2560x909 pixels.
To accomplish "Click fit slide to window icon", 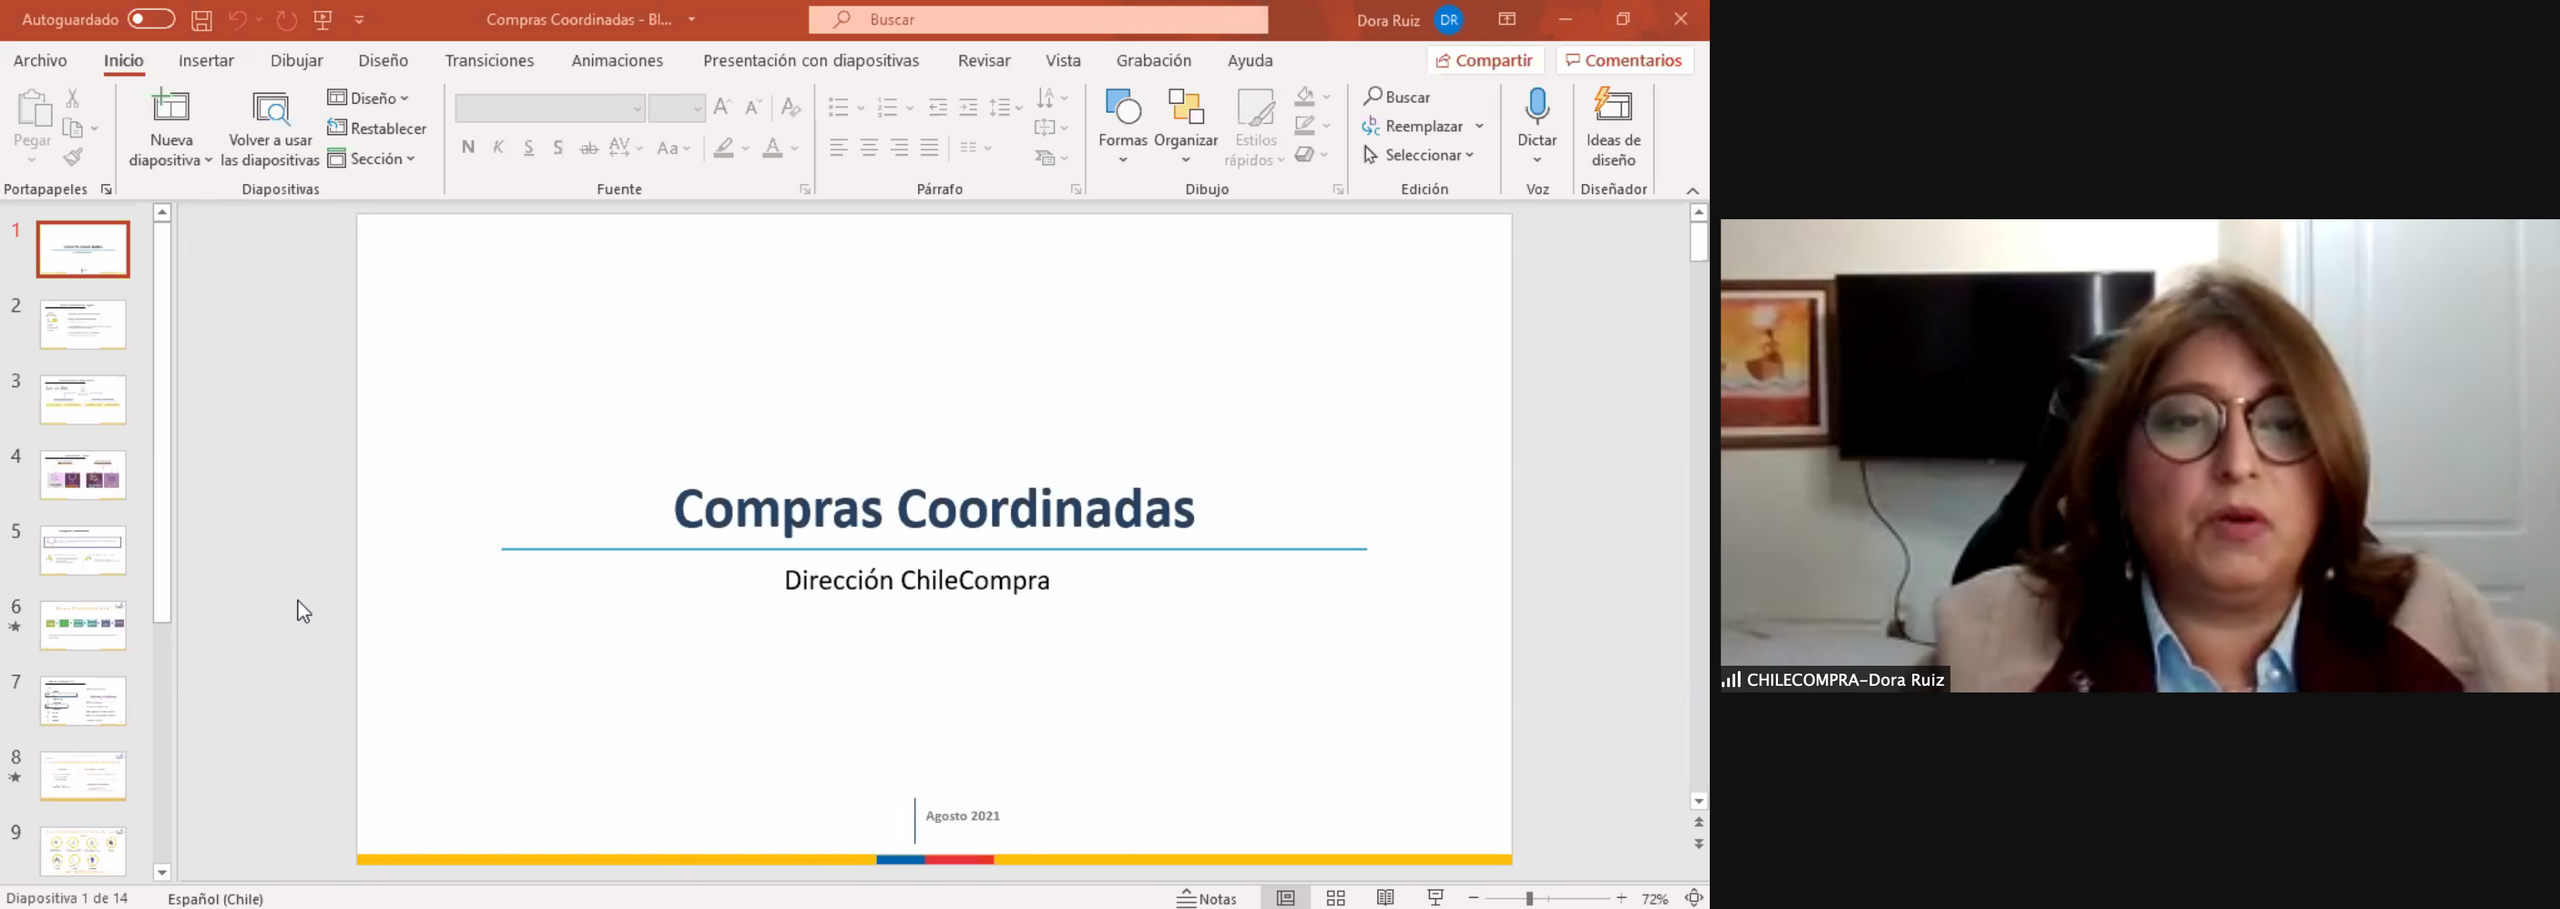I will click(1693, 898).
